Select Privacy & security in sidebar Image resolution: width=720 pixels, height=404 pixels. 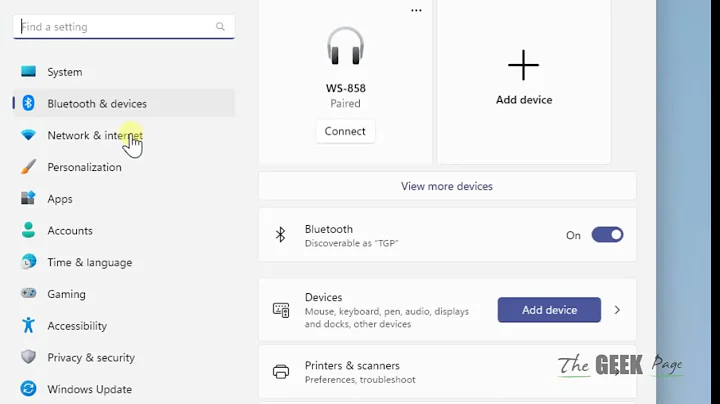[x=90, y=357]
